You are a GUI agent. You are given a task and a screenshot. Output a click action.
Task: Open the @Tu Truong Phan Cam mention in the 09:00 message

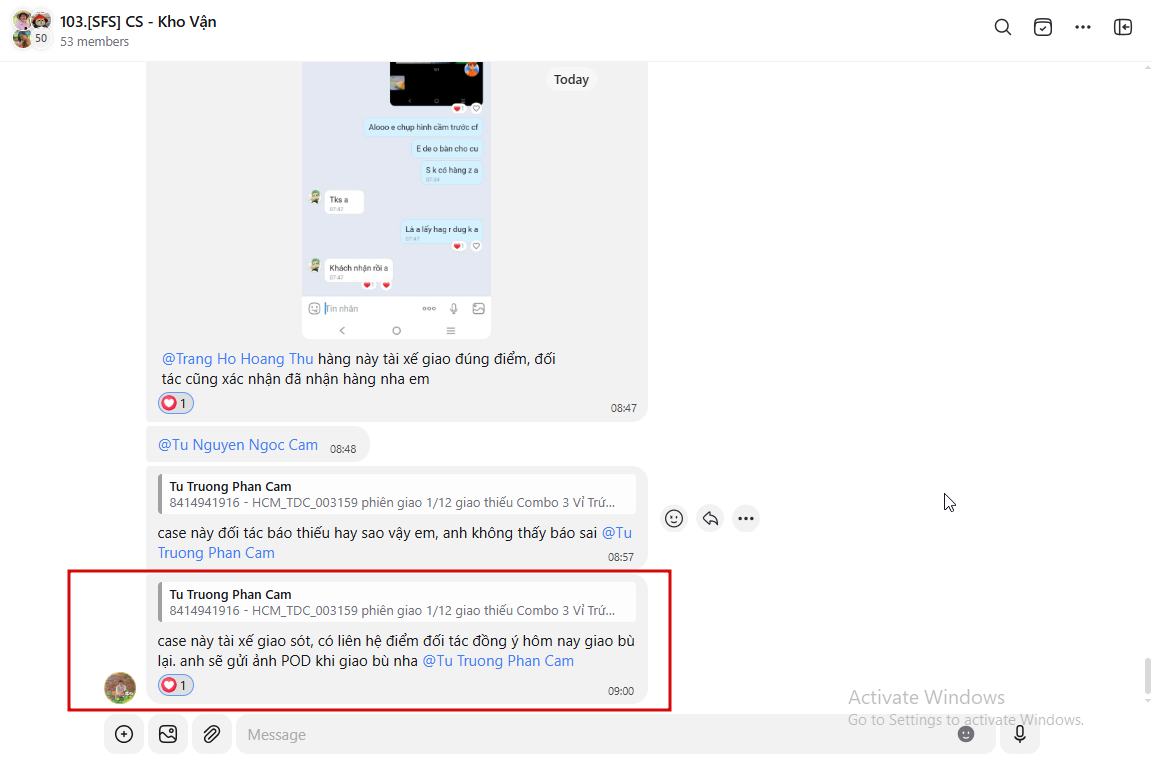[x=498, y=661]
